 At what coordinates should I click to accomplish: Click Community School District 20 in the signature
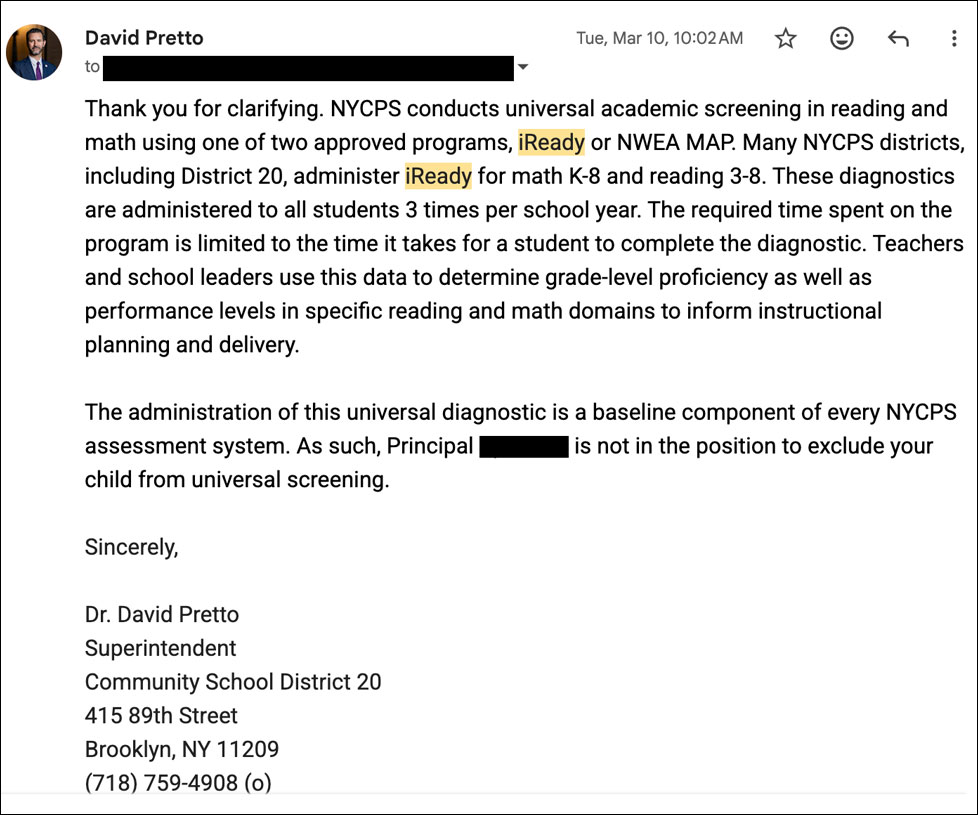(x=233, y=682)
